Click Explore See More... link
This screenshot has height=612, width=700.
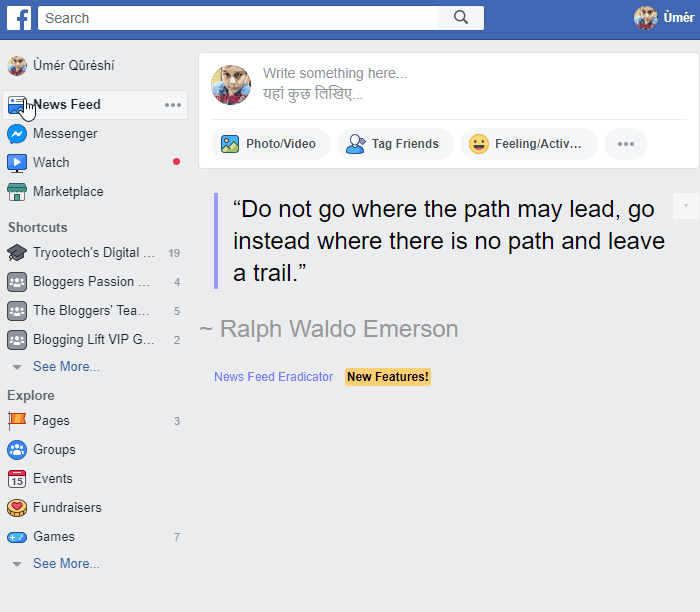pos(67,563)
